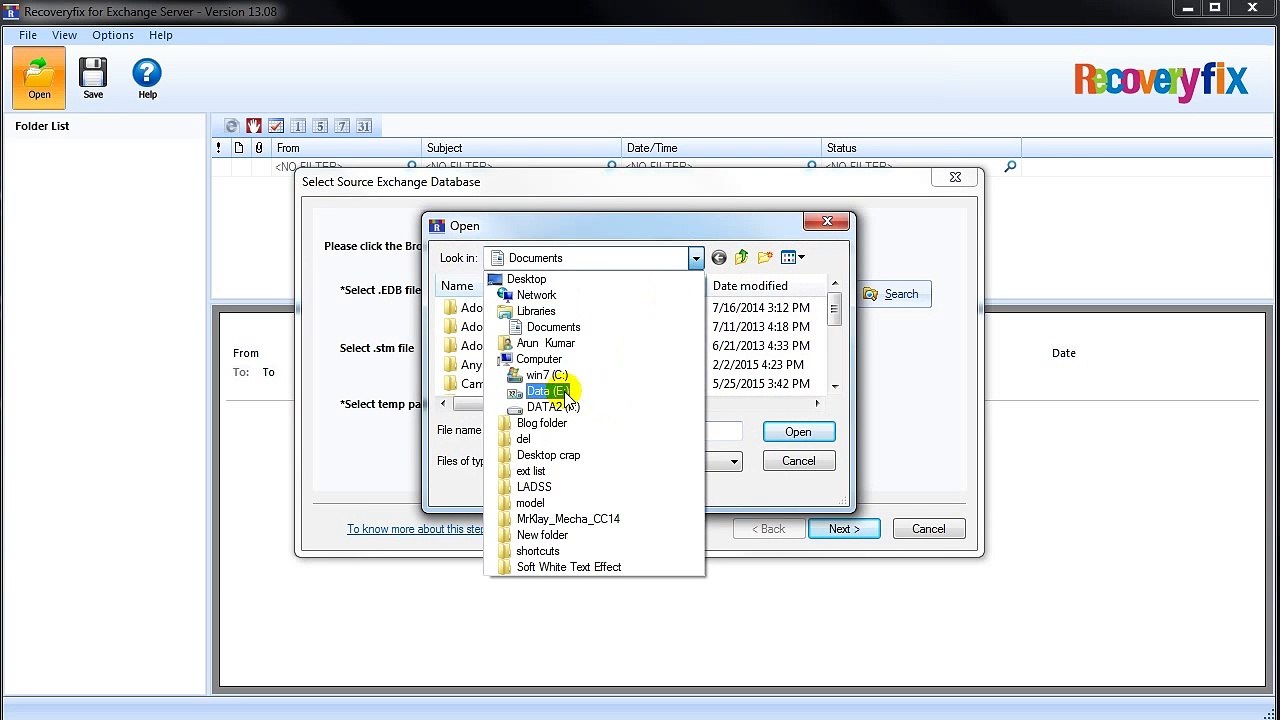Select the New folder entry
This screenshot has width=1280, height=720.
(542, 535)
